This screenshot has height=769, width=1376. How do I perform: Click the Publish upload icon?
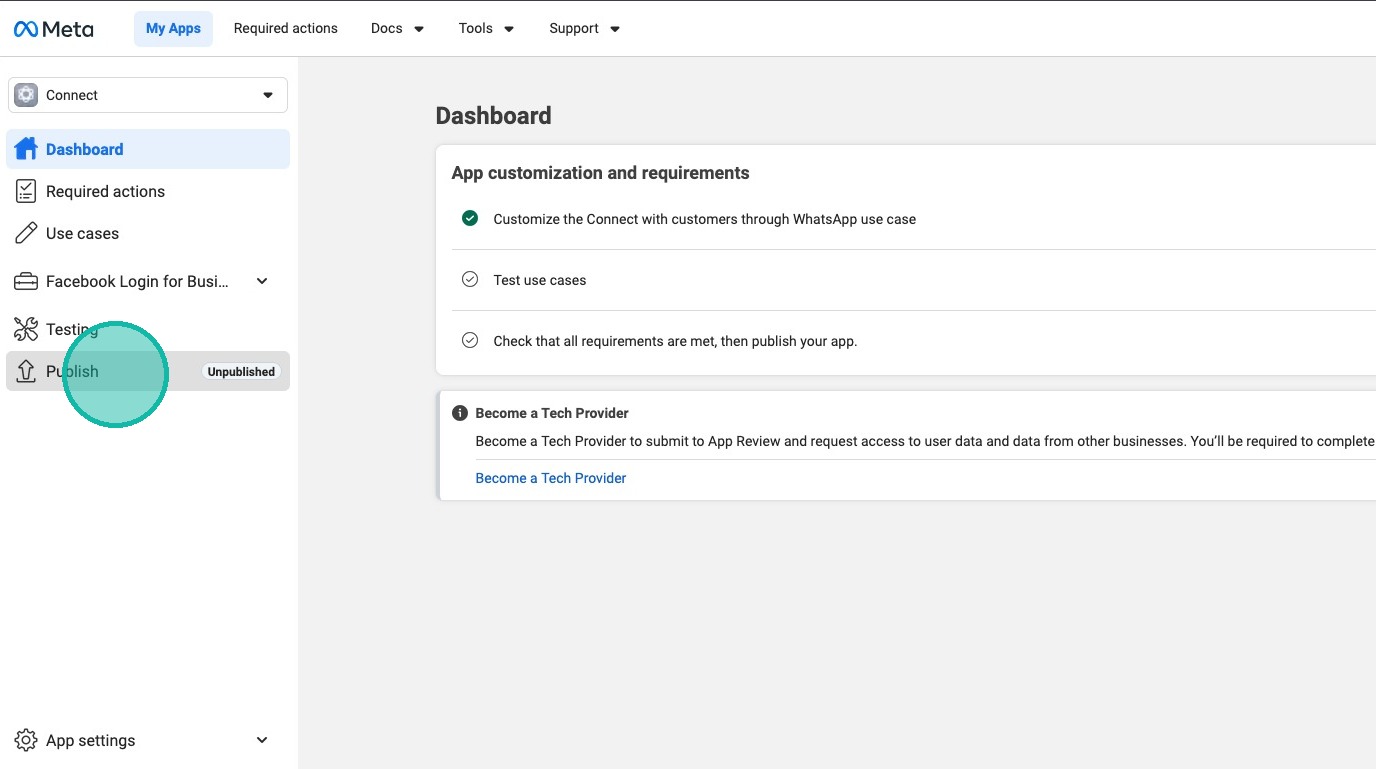[26, 371]
